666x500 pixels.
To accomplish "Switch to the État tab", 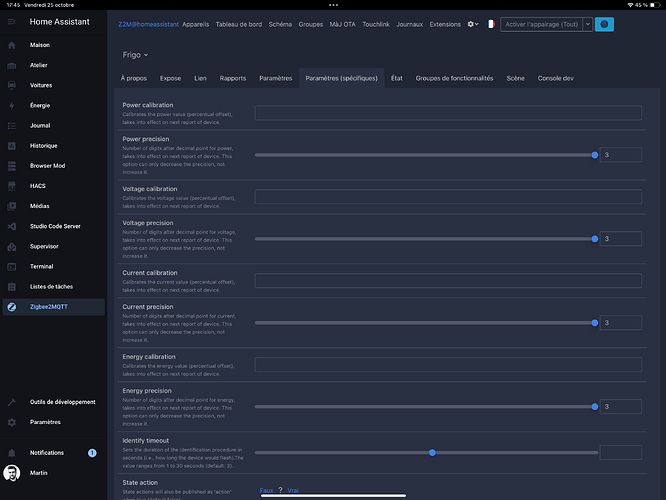I will click(397, 78).
